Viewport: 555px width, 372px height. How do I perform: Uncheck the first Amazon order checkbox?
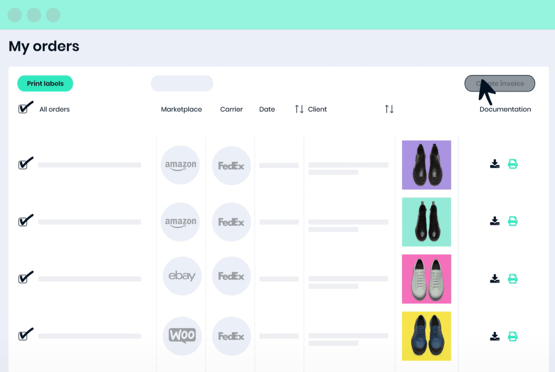pyautogui.click(x=25, y=163)
